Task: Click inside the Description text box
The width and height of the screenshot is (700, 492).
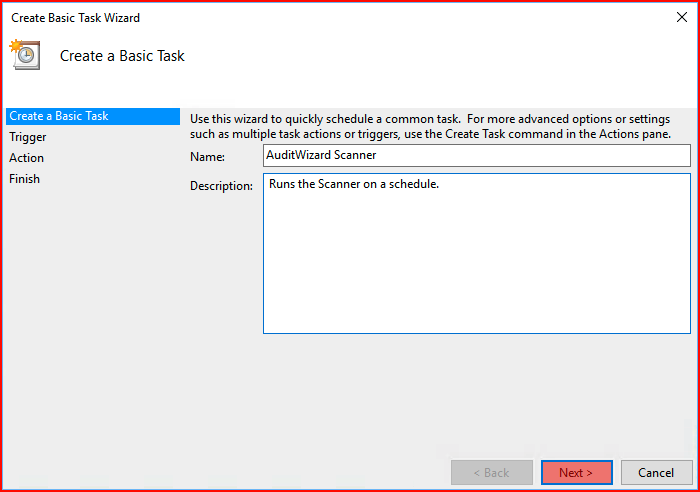Action: coord(477,254)
